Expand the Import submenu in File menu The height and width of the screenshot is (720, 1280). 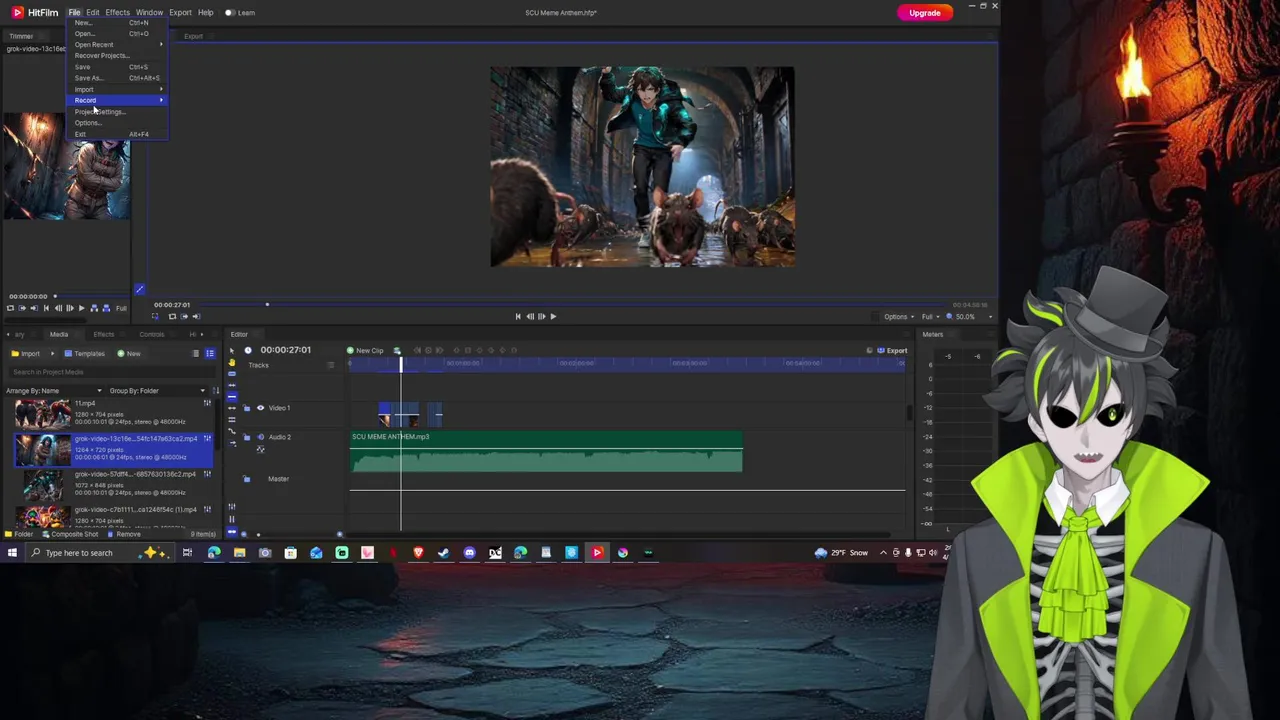point(117,89)
